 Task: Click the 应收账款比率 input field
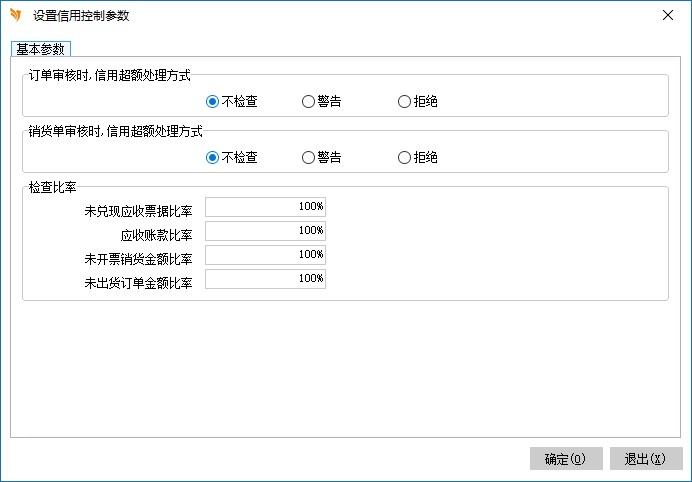click(x=265, y=231)
